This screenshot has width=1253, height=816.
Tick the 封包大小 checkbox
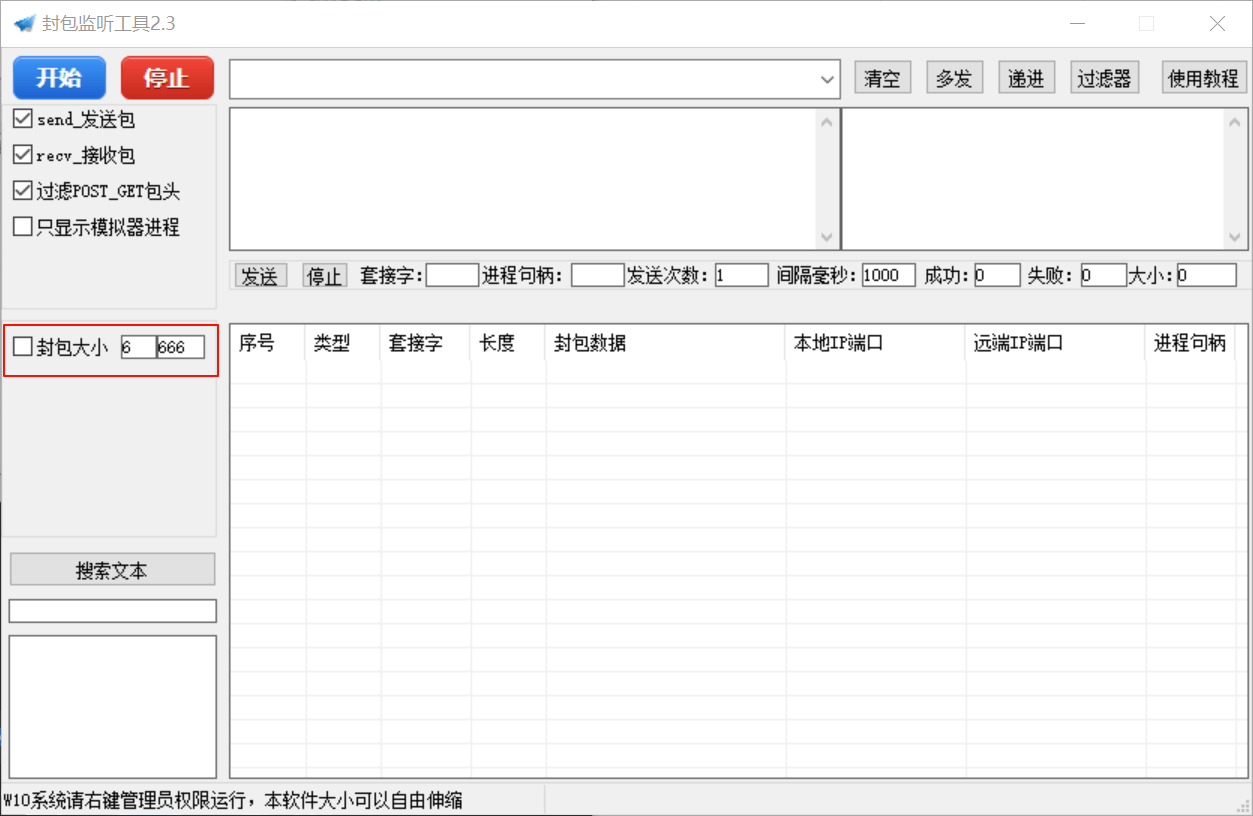coord(22,347)
